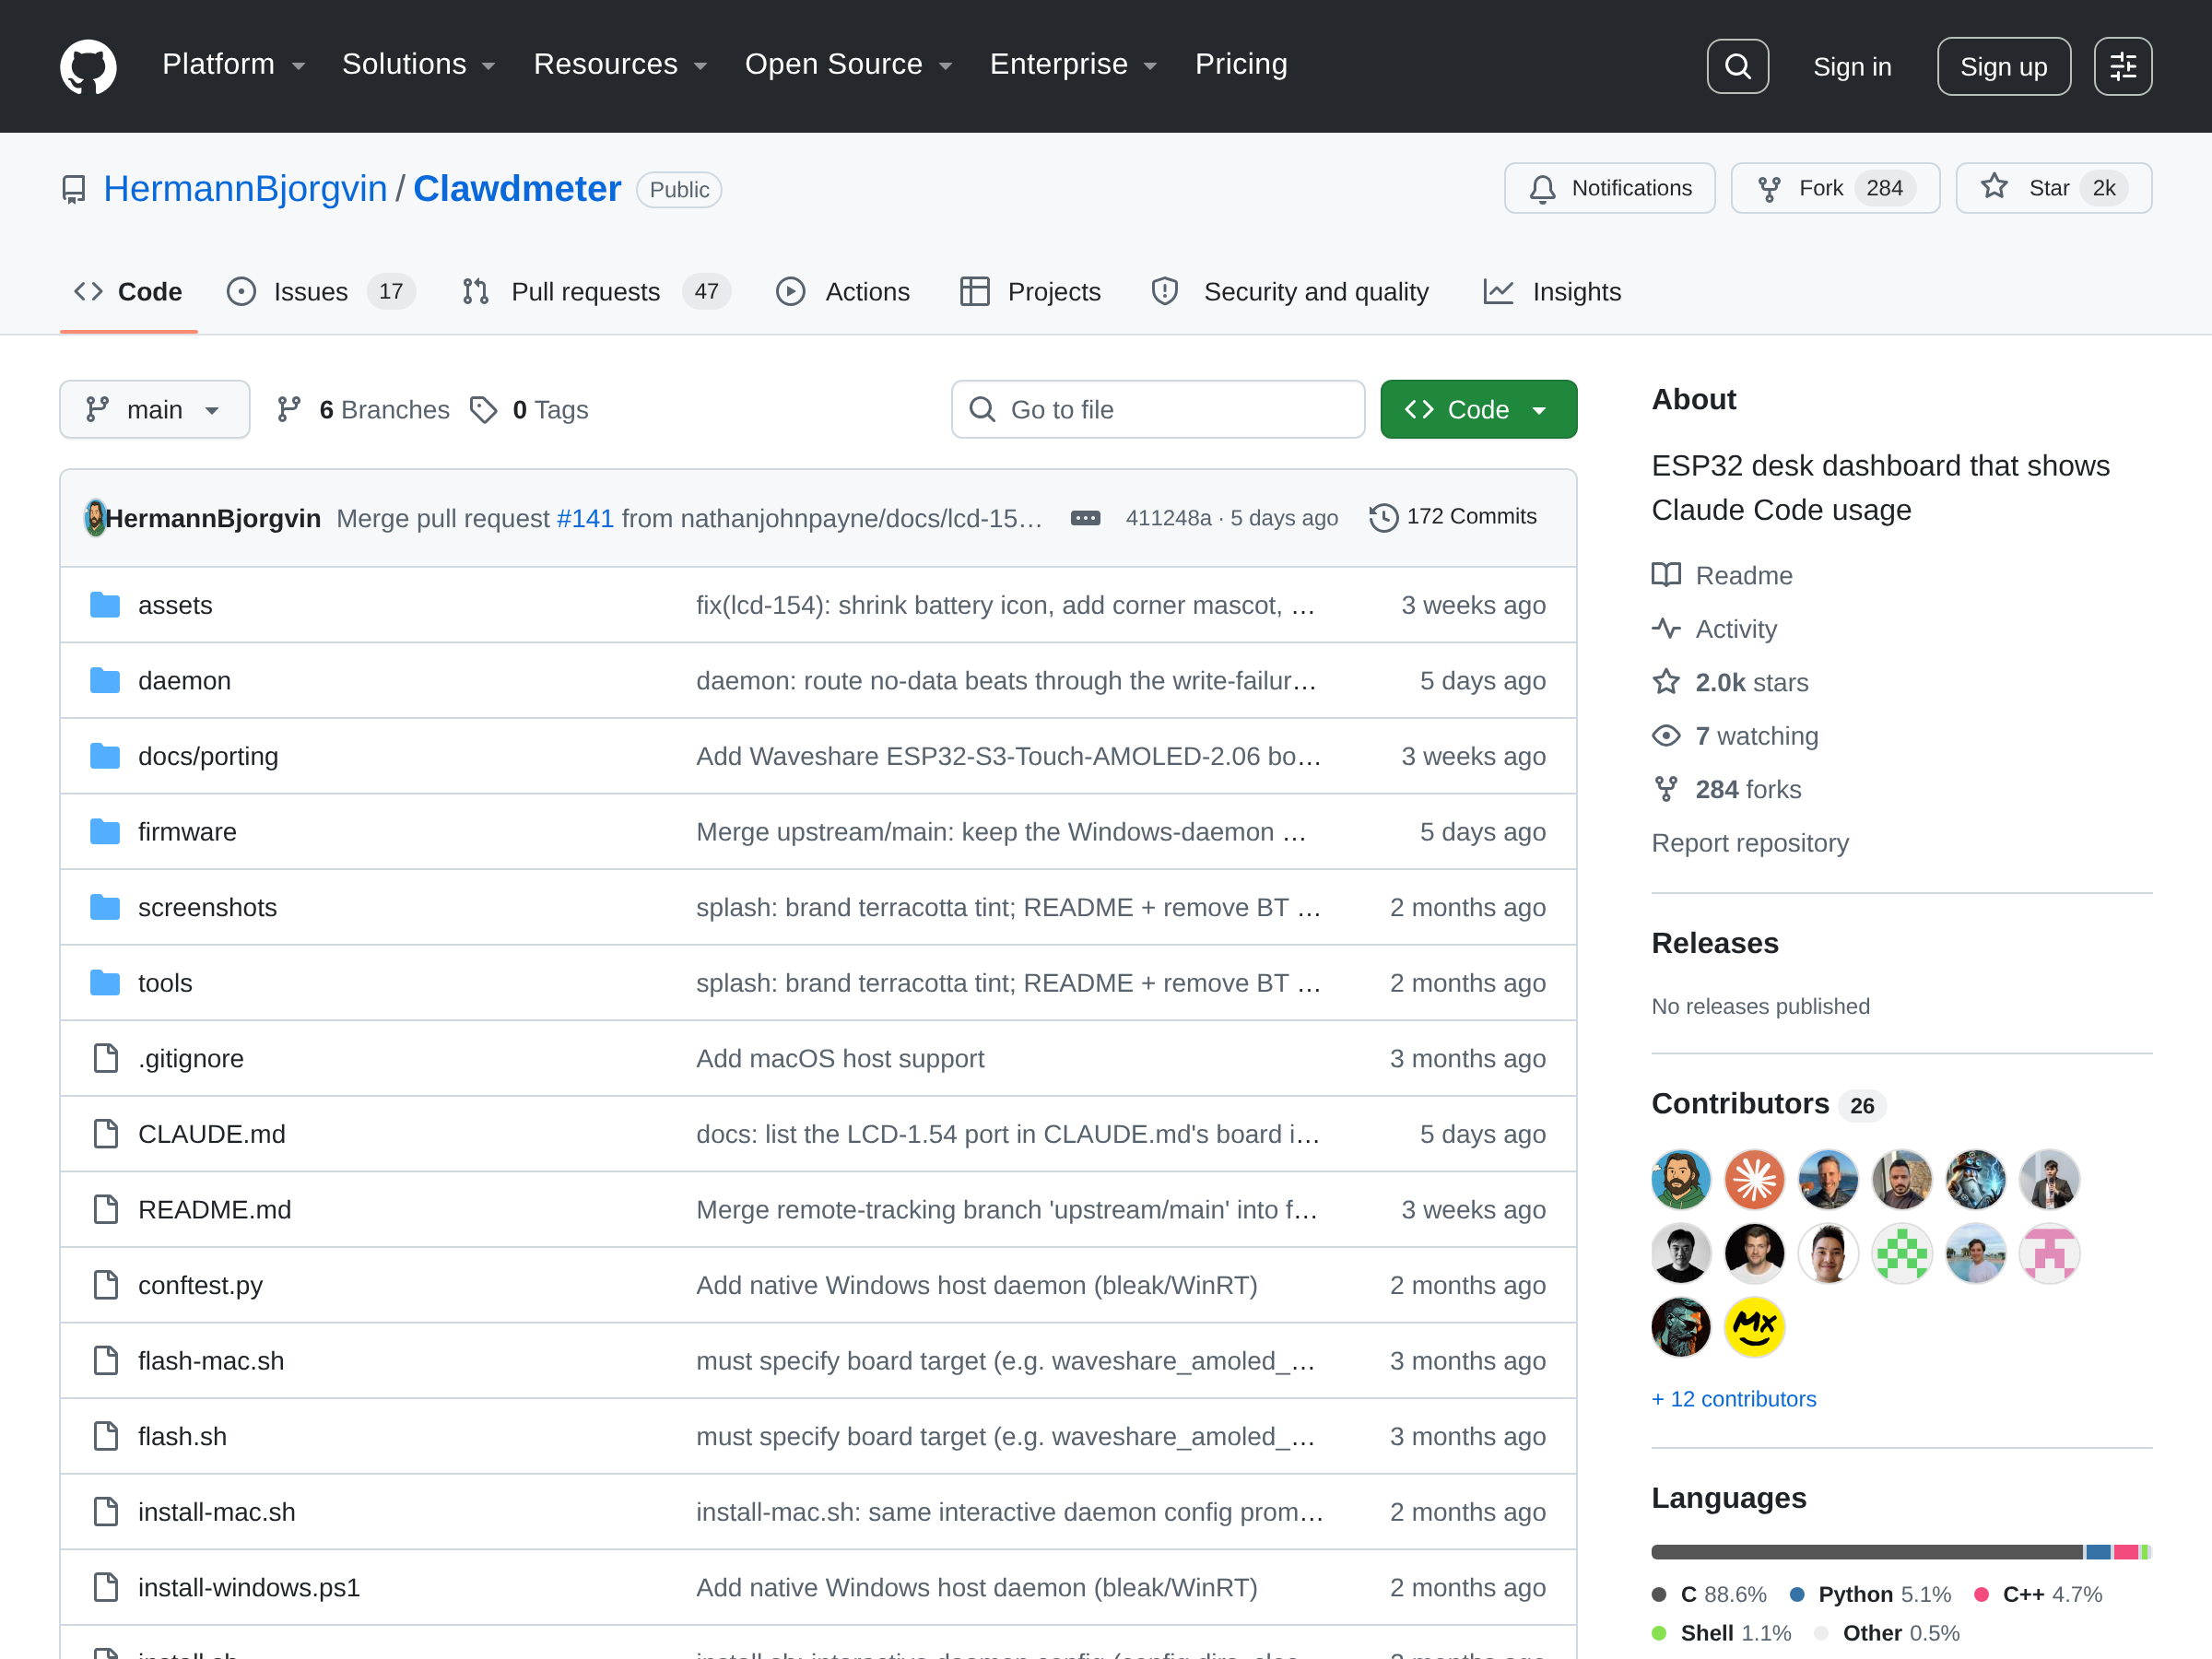Click the Star icon on the Star button
Image resolution: width=2212 pixels, height=1659 pixels.
click(1994, 187)
